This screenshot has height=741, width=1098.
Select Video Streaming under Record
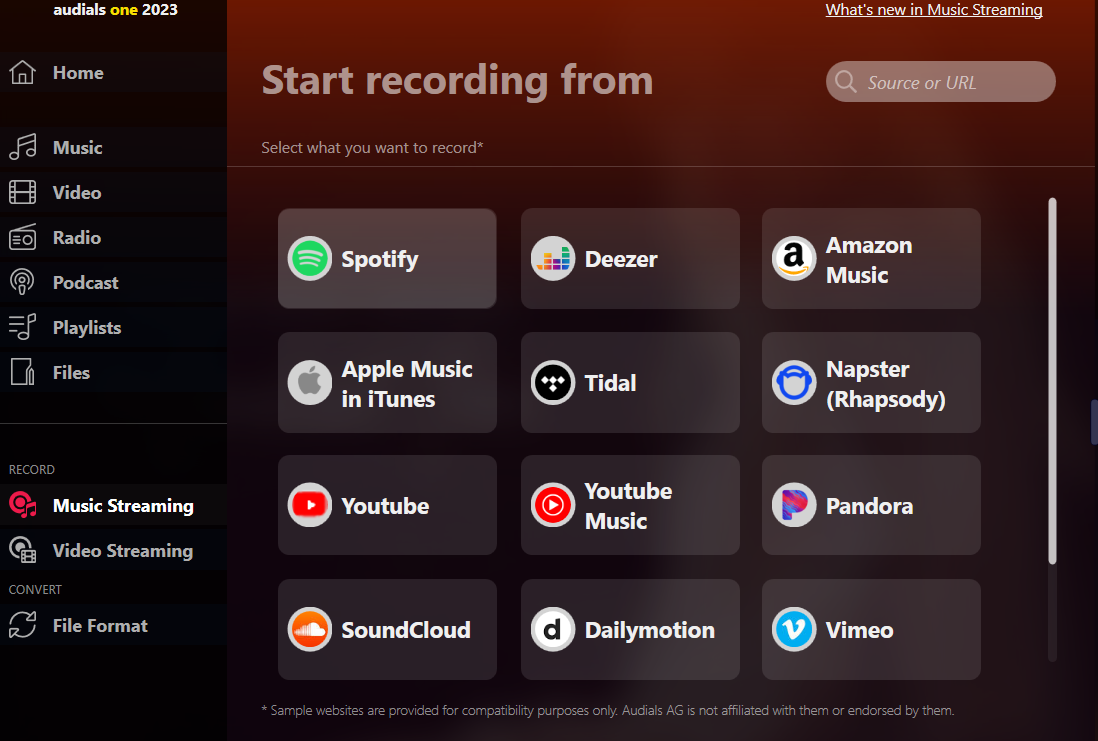tap(123, 550)
